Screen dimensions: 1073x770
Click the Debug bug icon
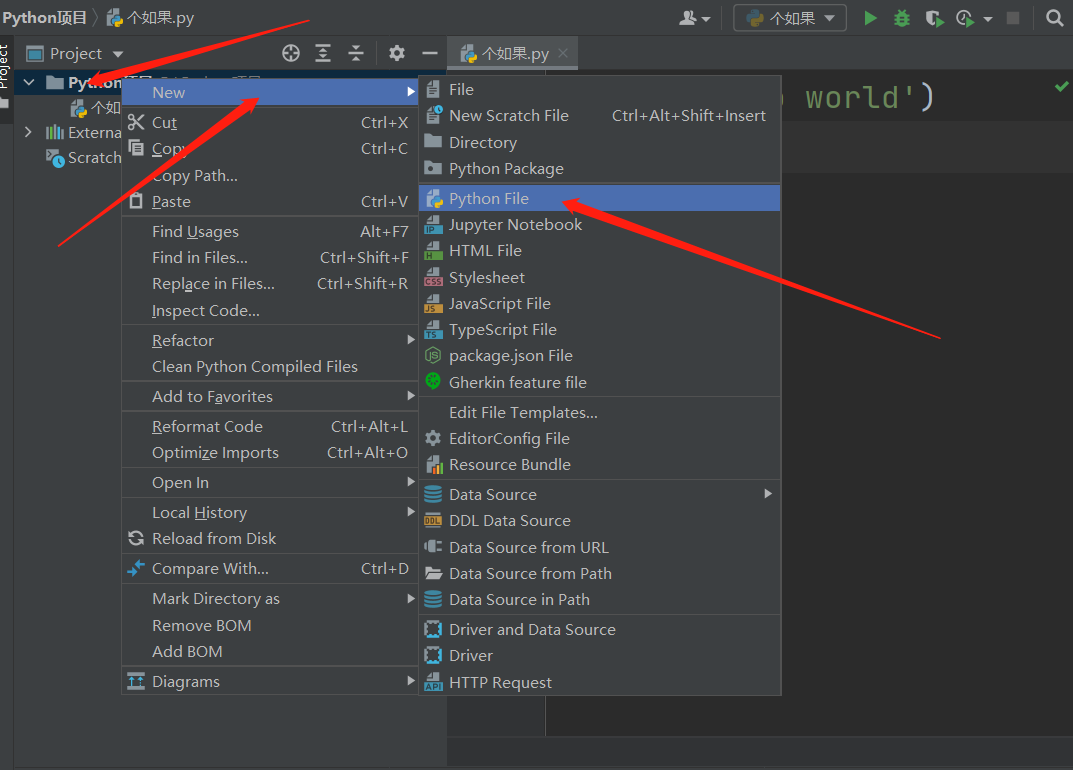[x=902, y=18]
